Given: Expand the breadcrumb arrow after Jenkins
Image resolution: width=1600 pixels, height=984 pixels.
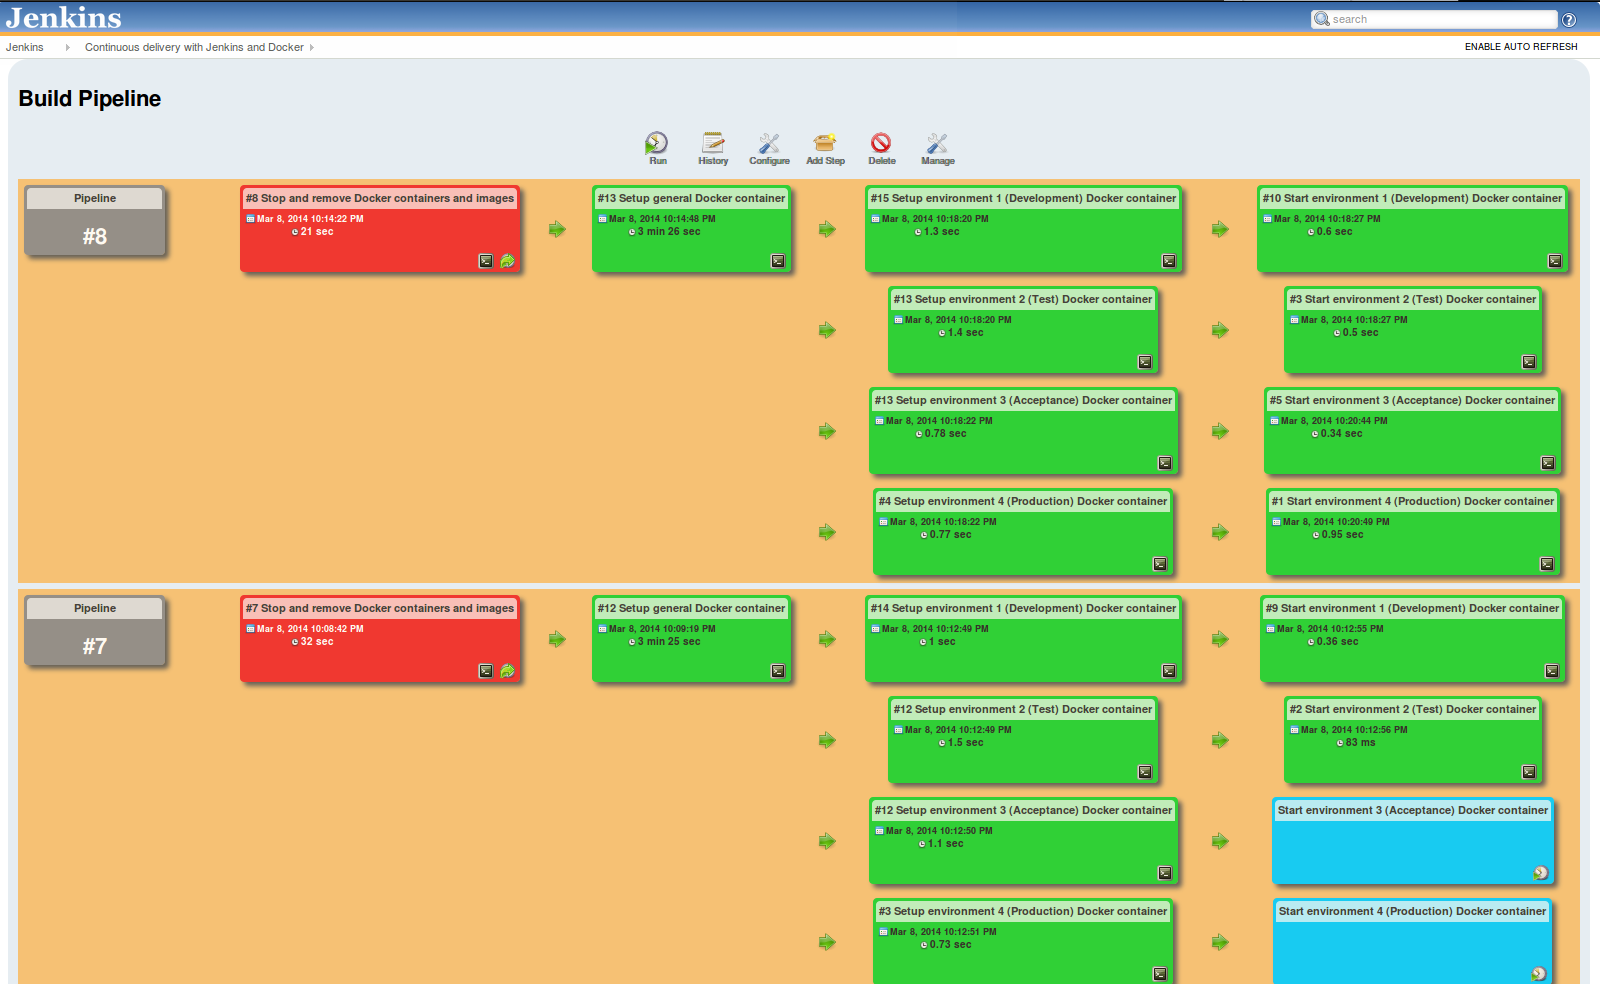Looking at the screenshot, I should pyautogui.click(x=67, y=47).
